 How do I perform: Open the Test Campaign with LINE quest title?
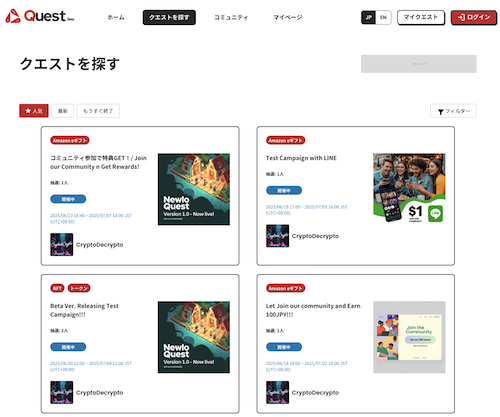[301, 158]
